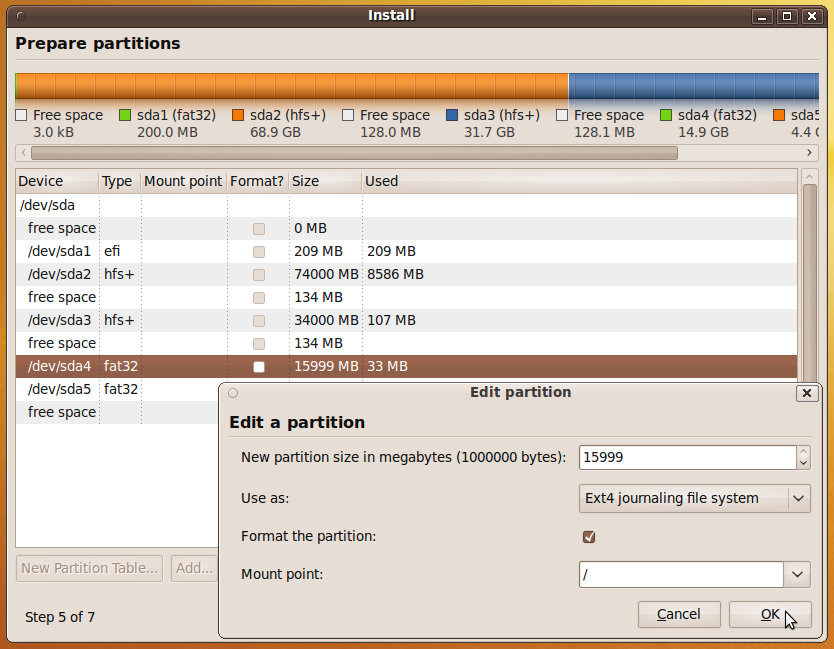The height and width of the screenshot is (649, 834).
Task: Click the sda3 (hfs+) blue legend swatch
Action: 452,115
